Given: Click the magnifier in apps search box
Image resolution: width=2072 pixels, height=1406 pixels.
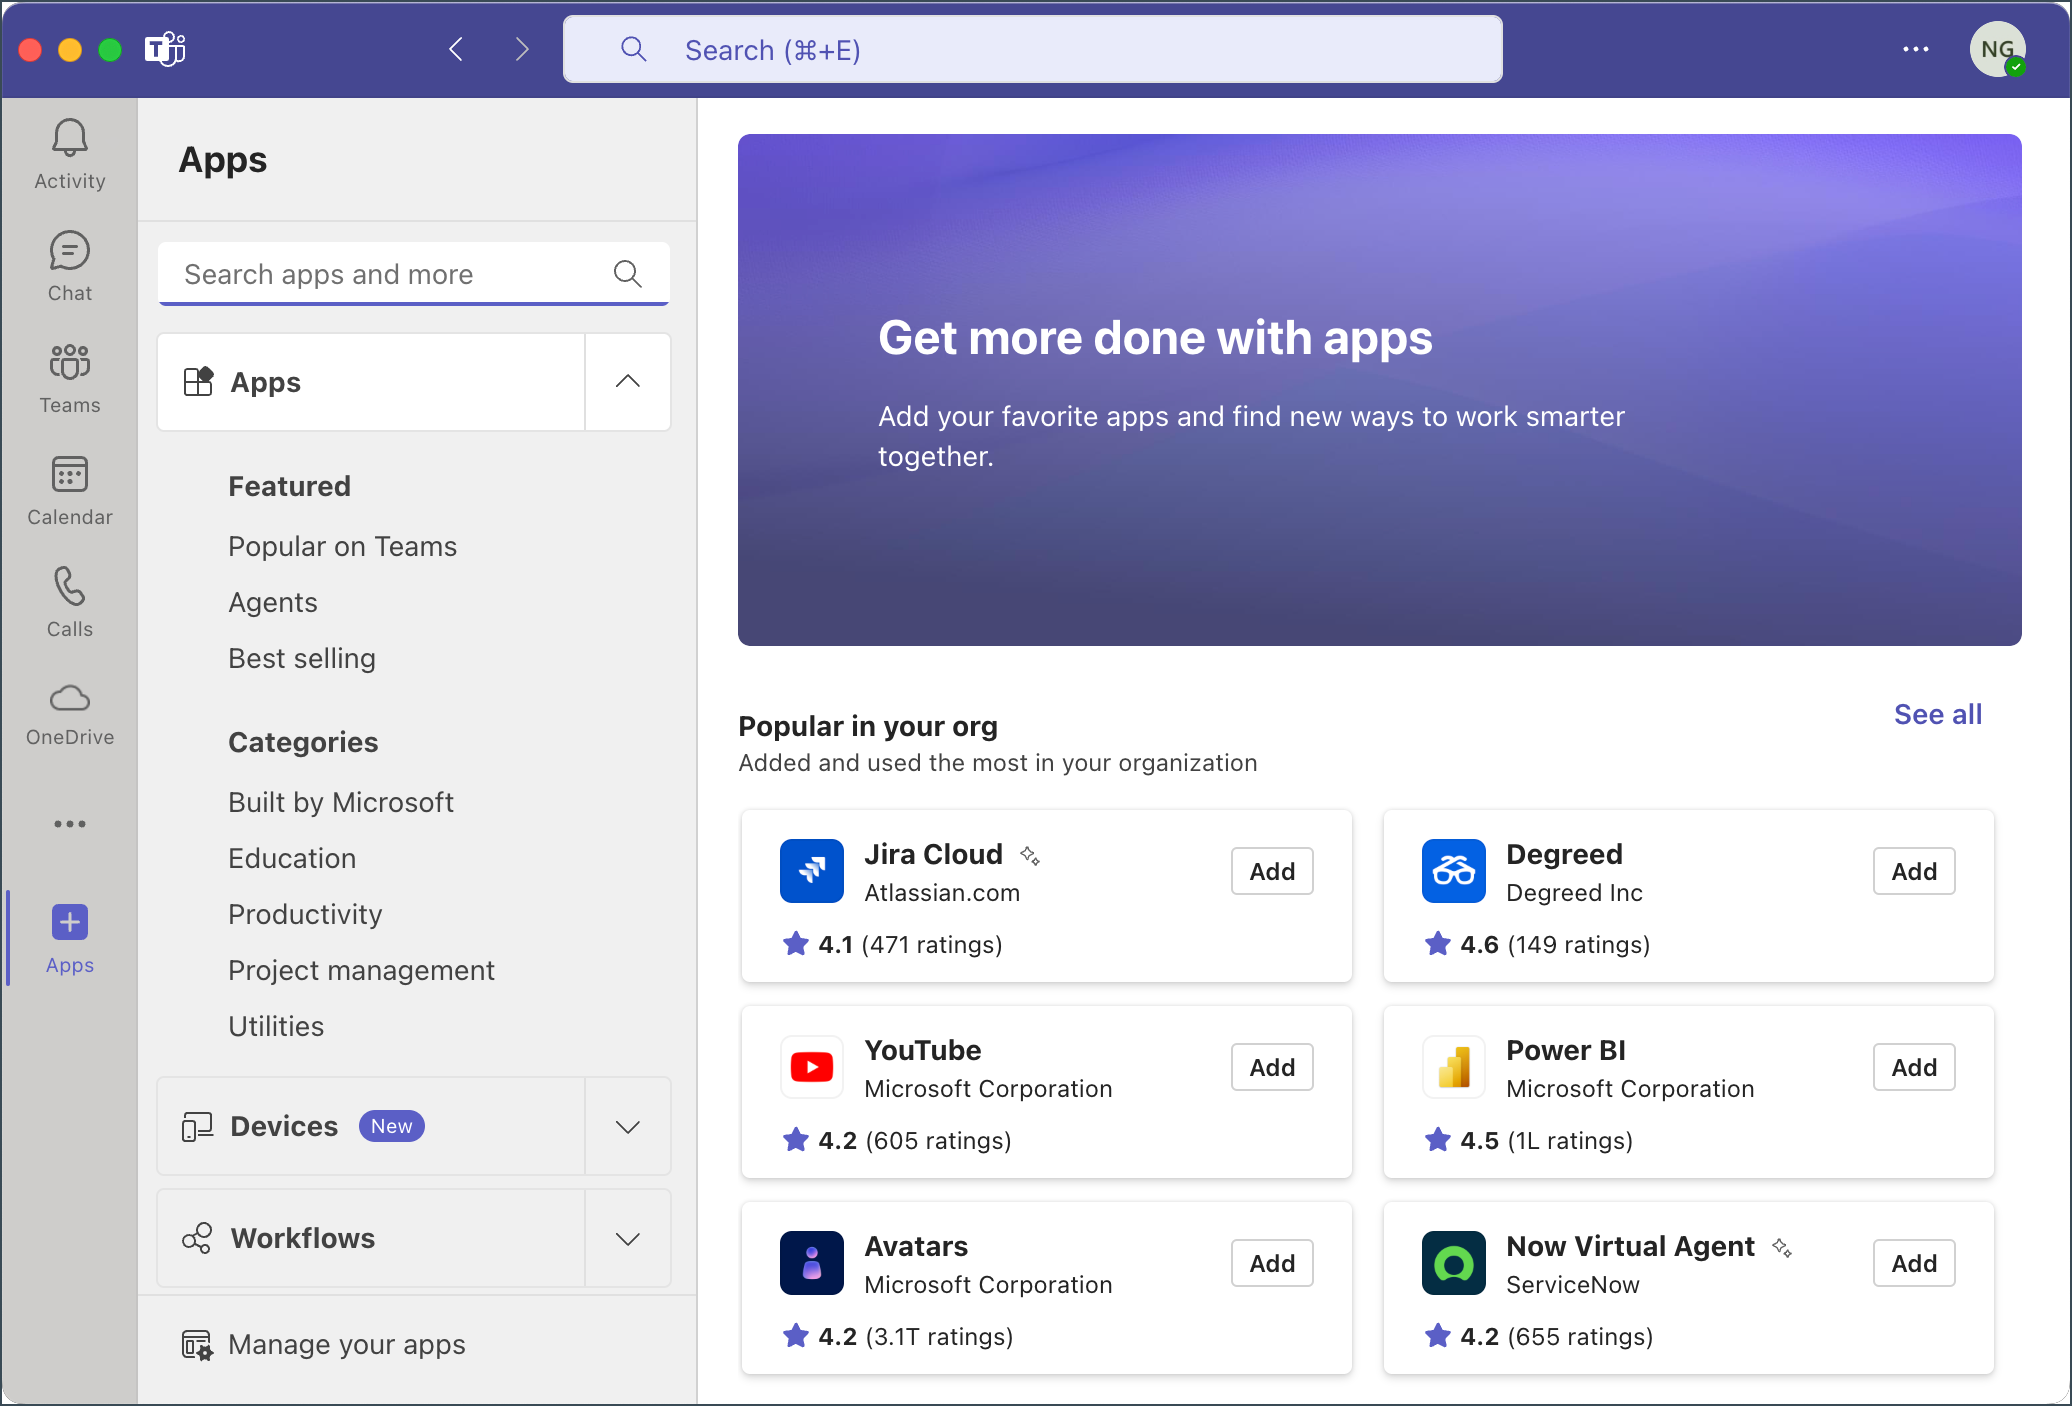Looking at the screenshot, I should click(x=627, y=273).
